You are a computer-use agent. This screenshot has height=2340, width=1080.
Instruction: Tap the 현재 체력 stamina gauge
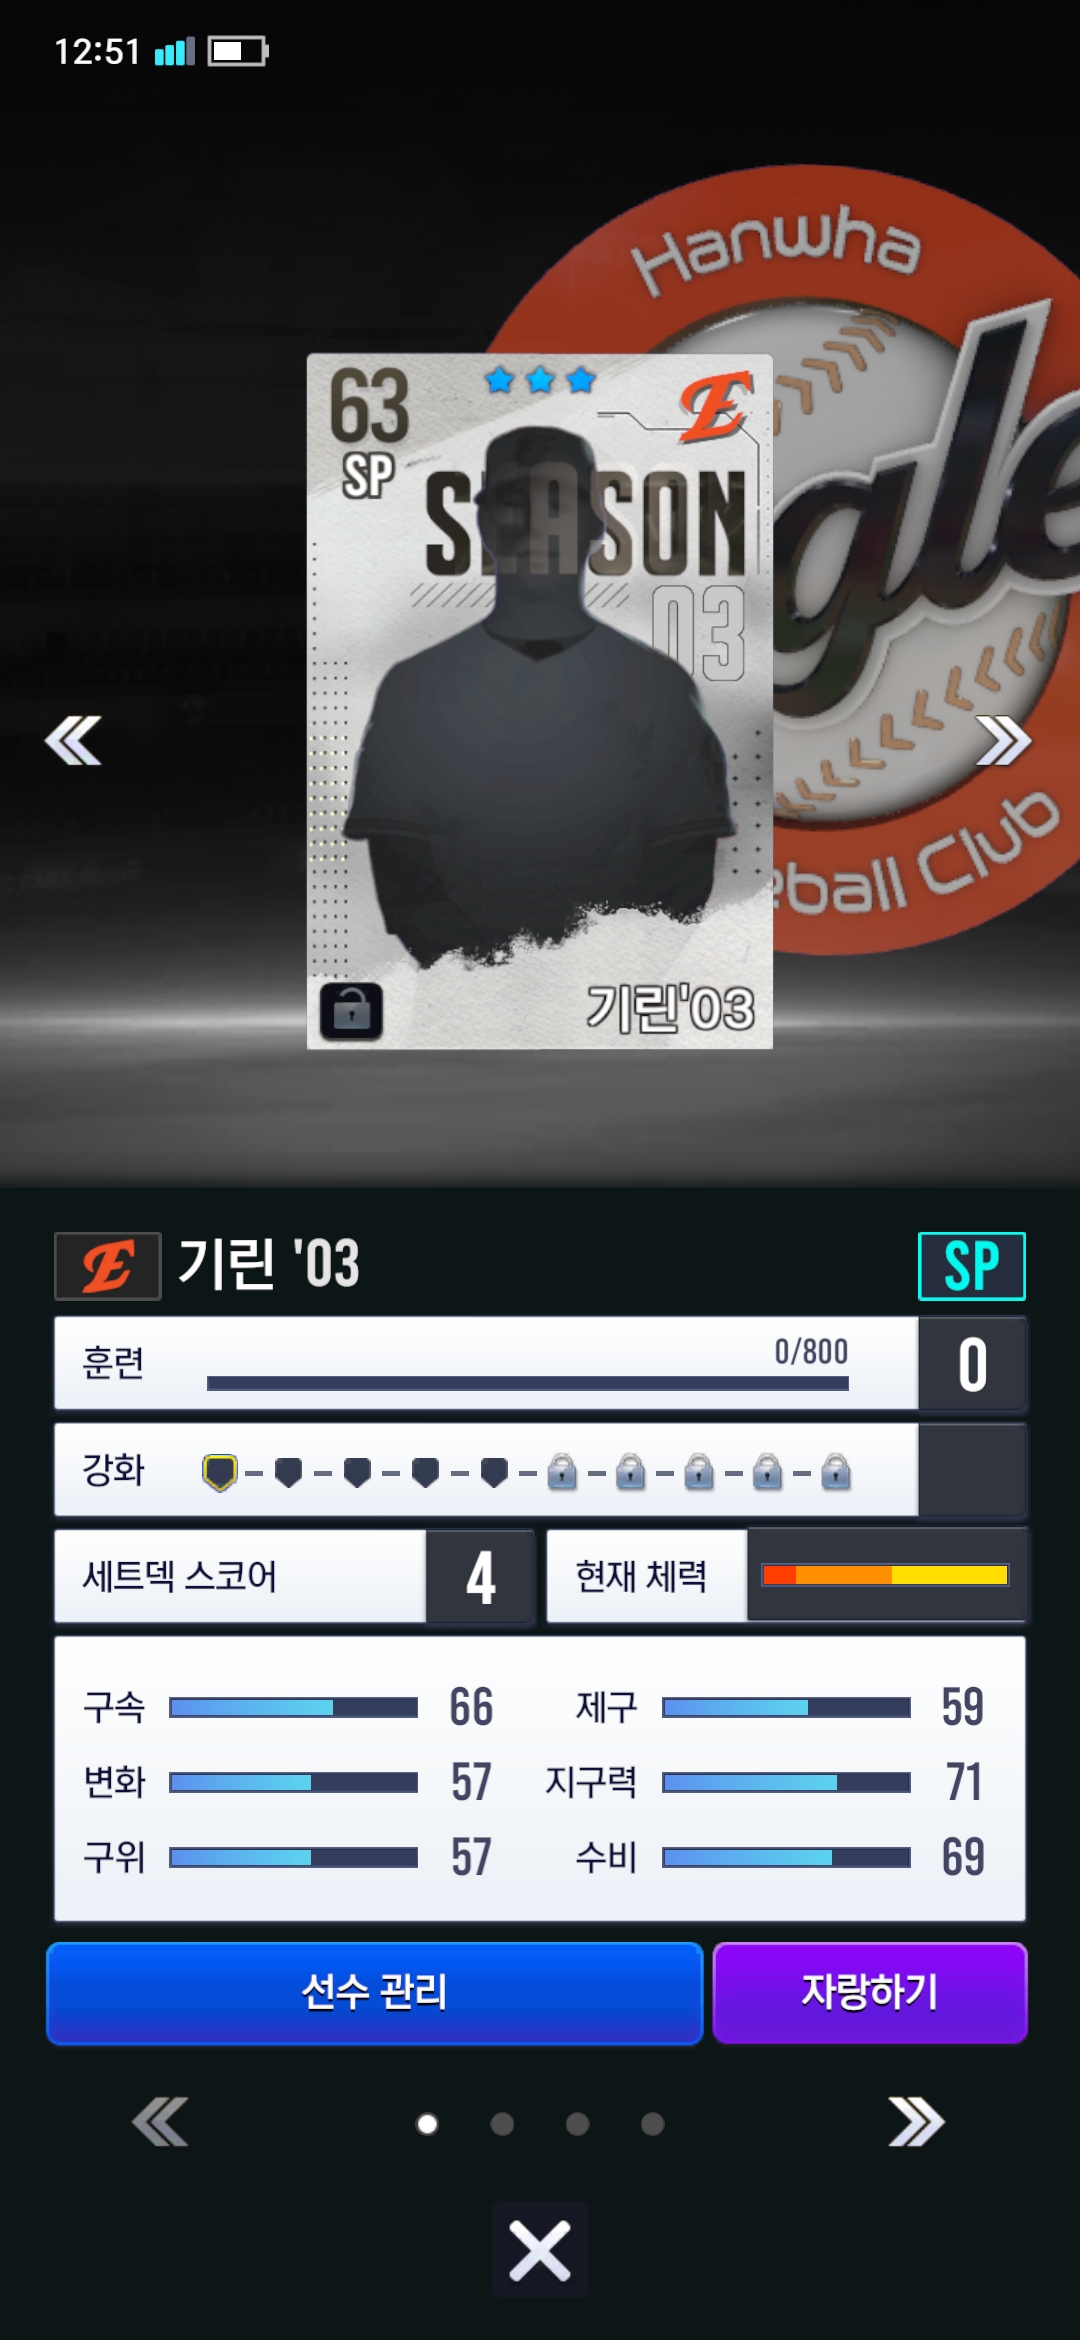[885, 1575]
